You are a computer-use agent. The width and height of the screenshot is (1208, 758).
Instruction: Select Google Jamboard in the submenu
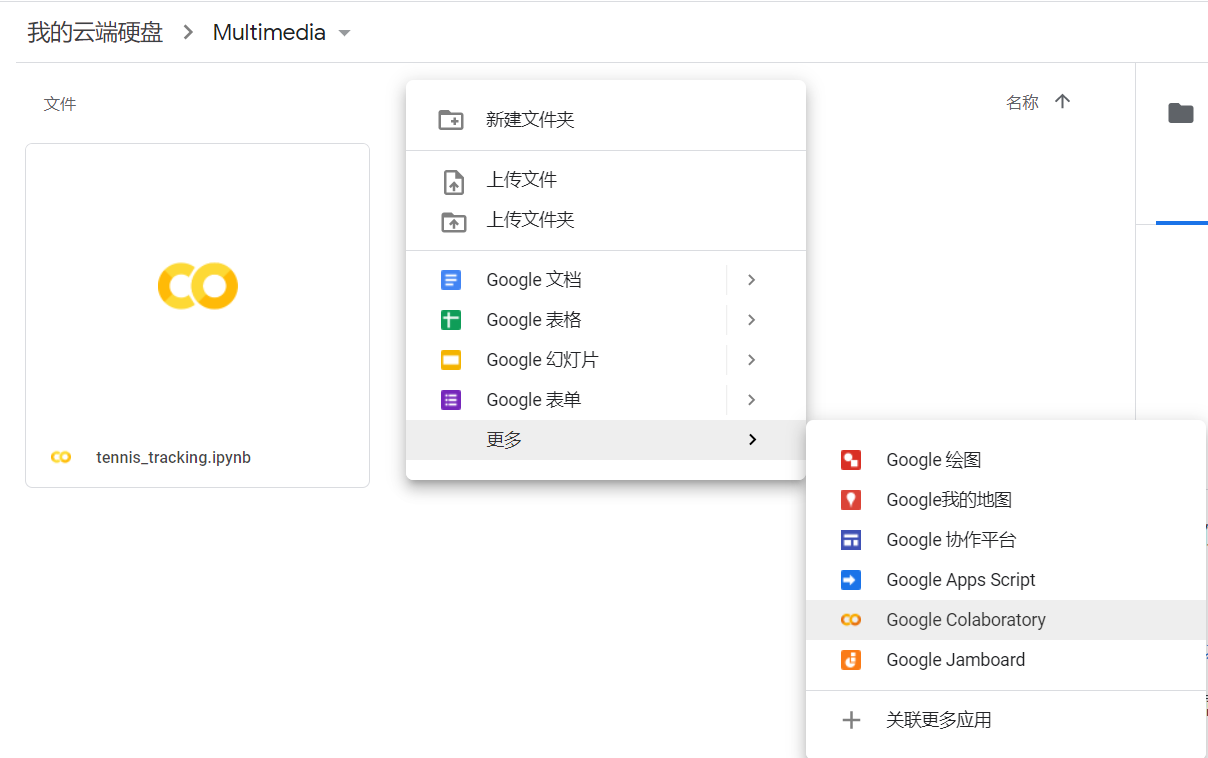coord(955,659)
